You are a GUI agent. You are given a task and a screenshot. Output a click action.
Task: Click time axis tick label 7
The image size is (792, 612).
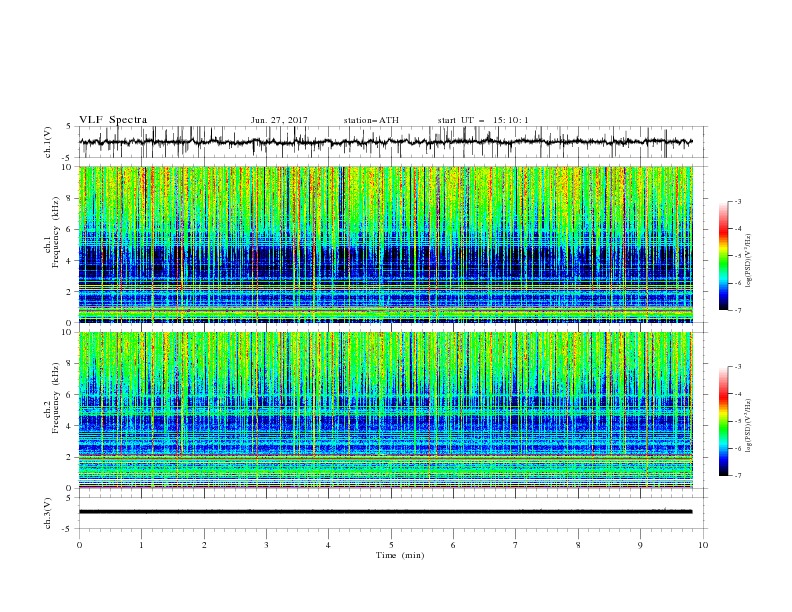(x=516, y=545)
